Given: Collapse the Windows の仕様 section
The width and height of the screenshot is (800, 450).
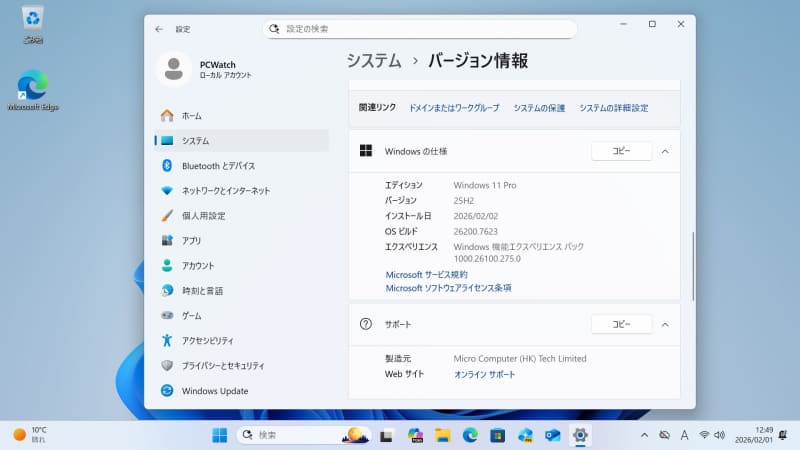Looking at the screenshot, I should tap(665, 152).
